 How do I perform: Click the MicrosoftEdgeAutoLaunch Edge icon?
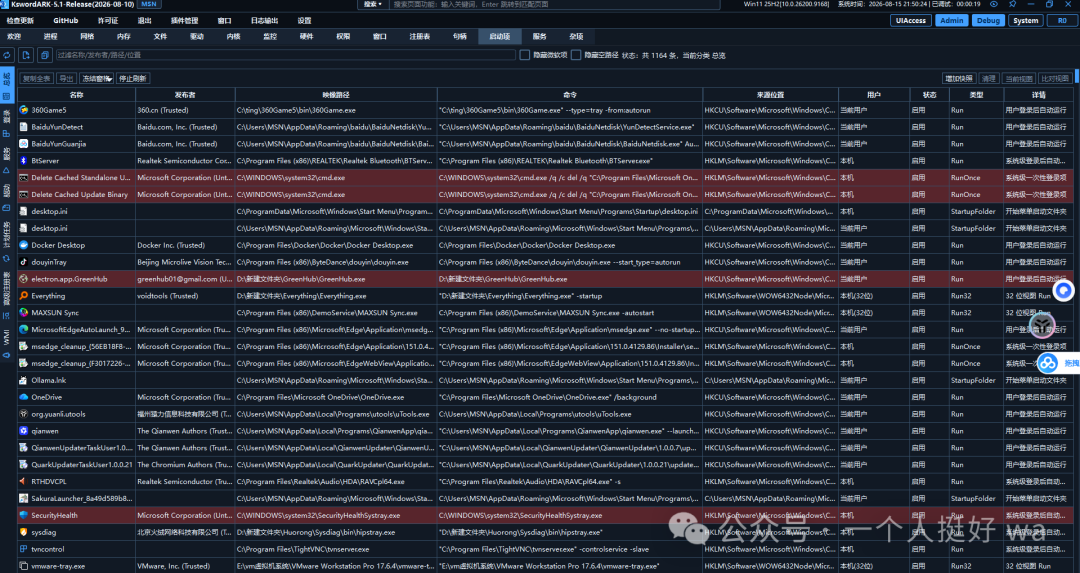click(x=23, y=329)
